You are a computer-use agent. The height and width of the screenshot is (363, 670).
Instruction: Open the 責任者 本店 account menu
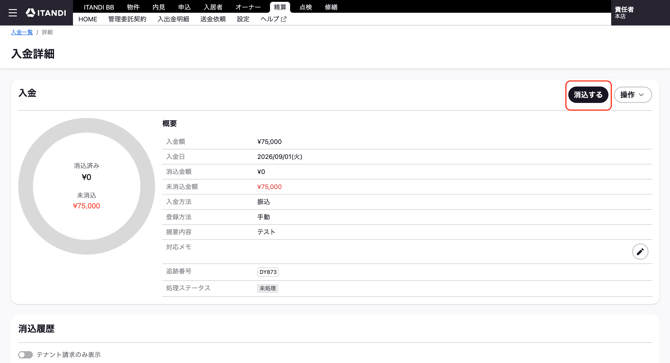pos(624,12)
